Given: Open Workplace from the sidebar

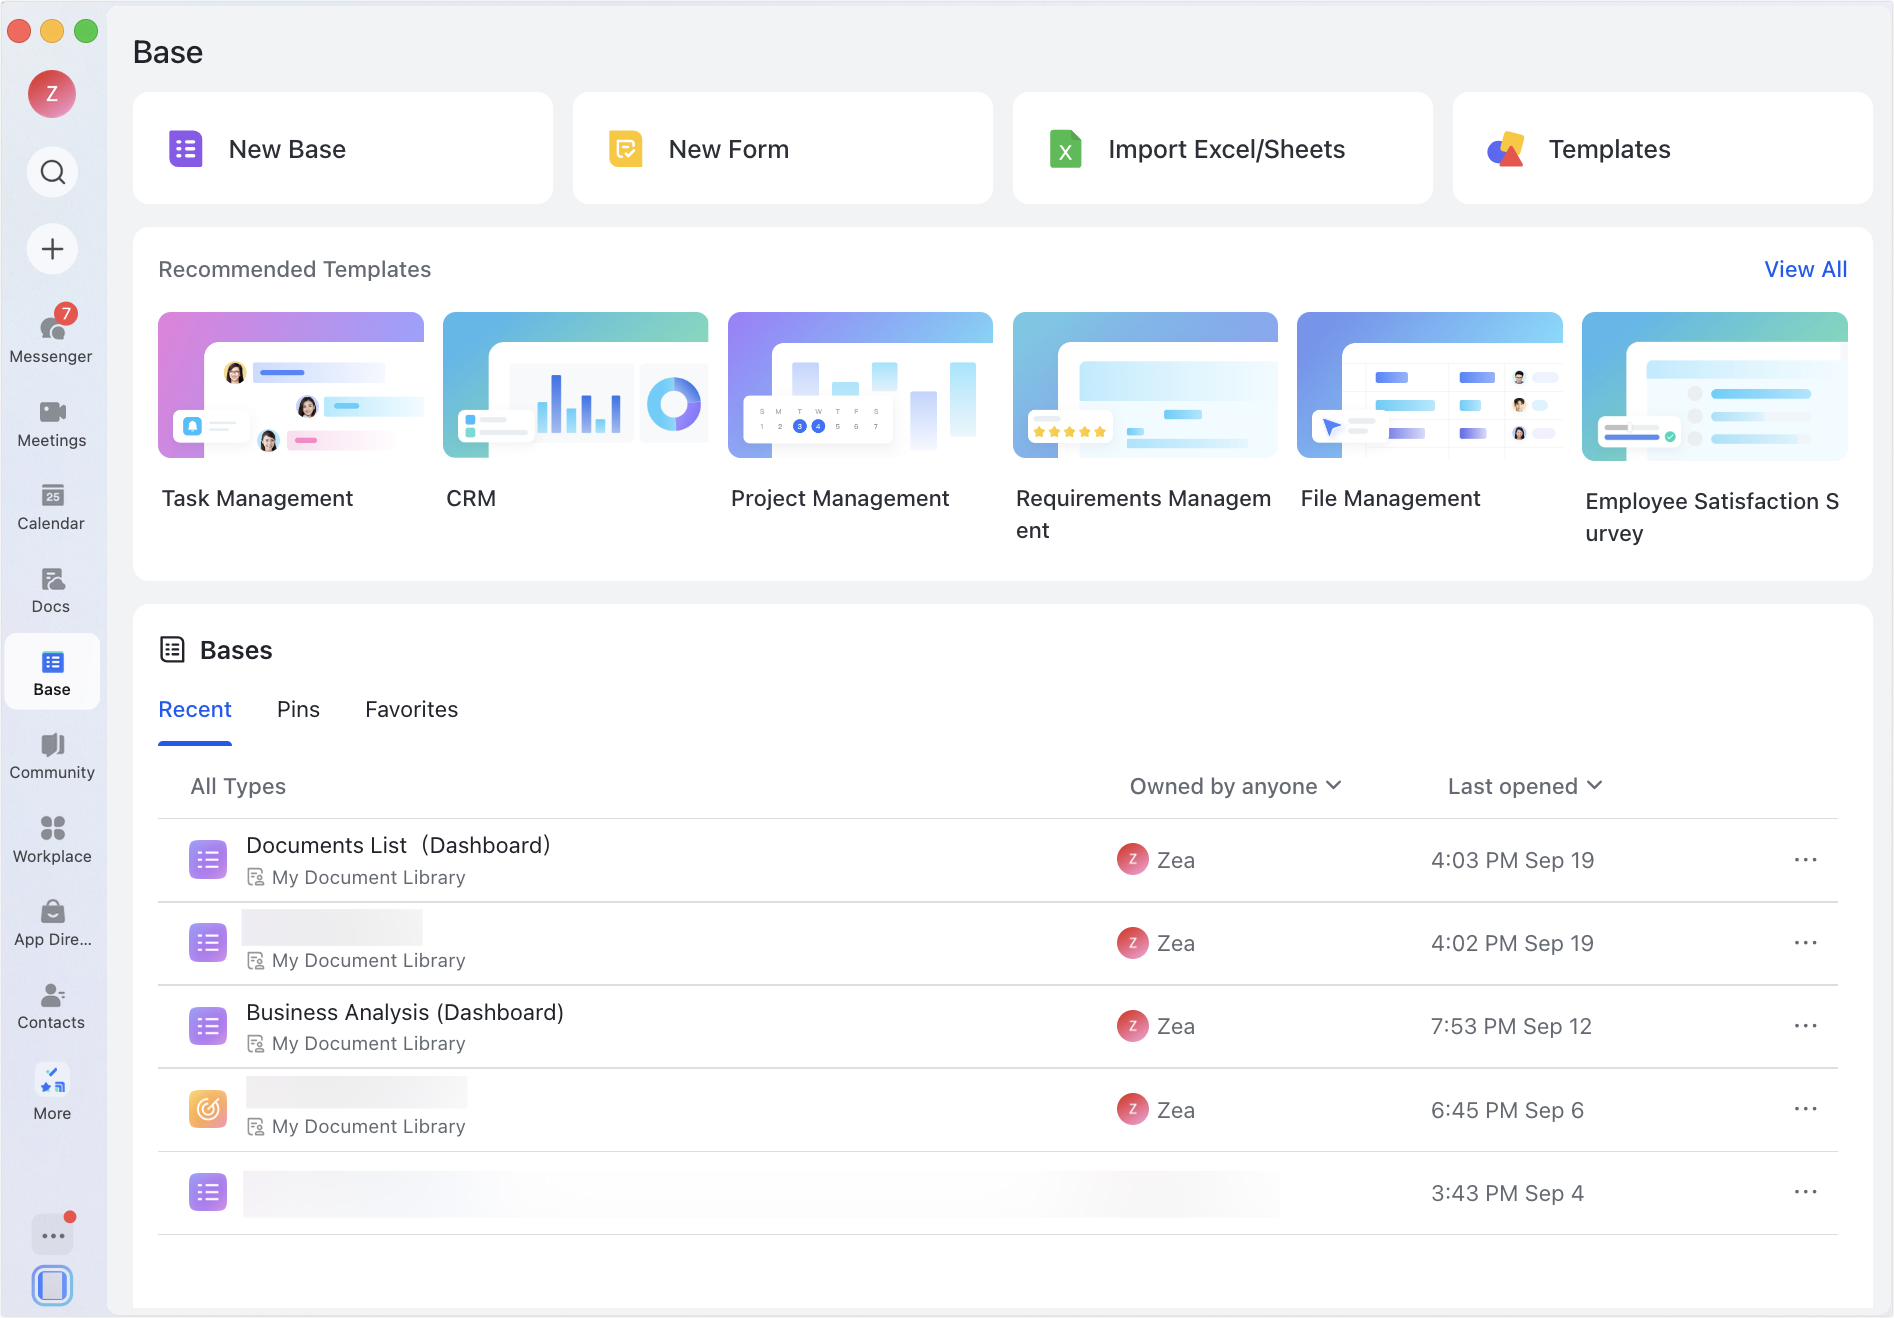Looking at the screenshot, I should click(x=52, y=840).
